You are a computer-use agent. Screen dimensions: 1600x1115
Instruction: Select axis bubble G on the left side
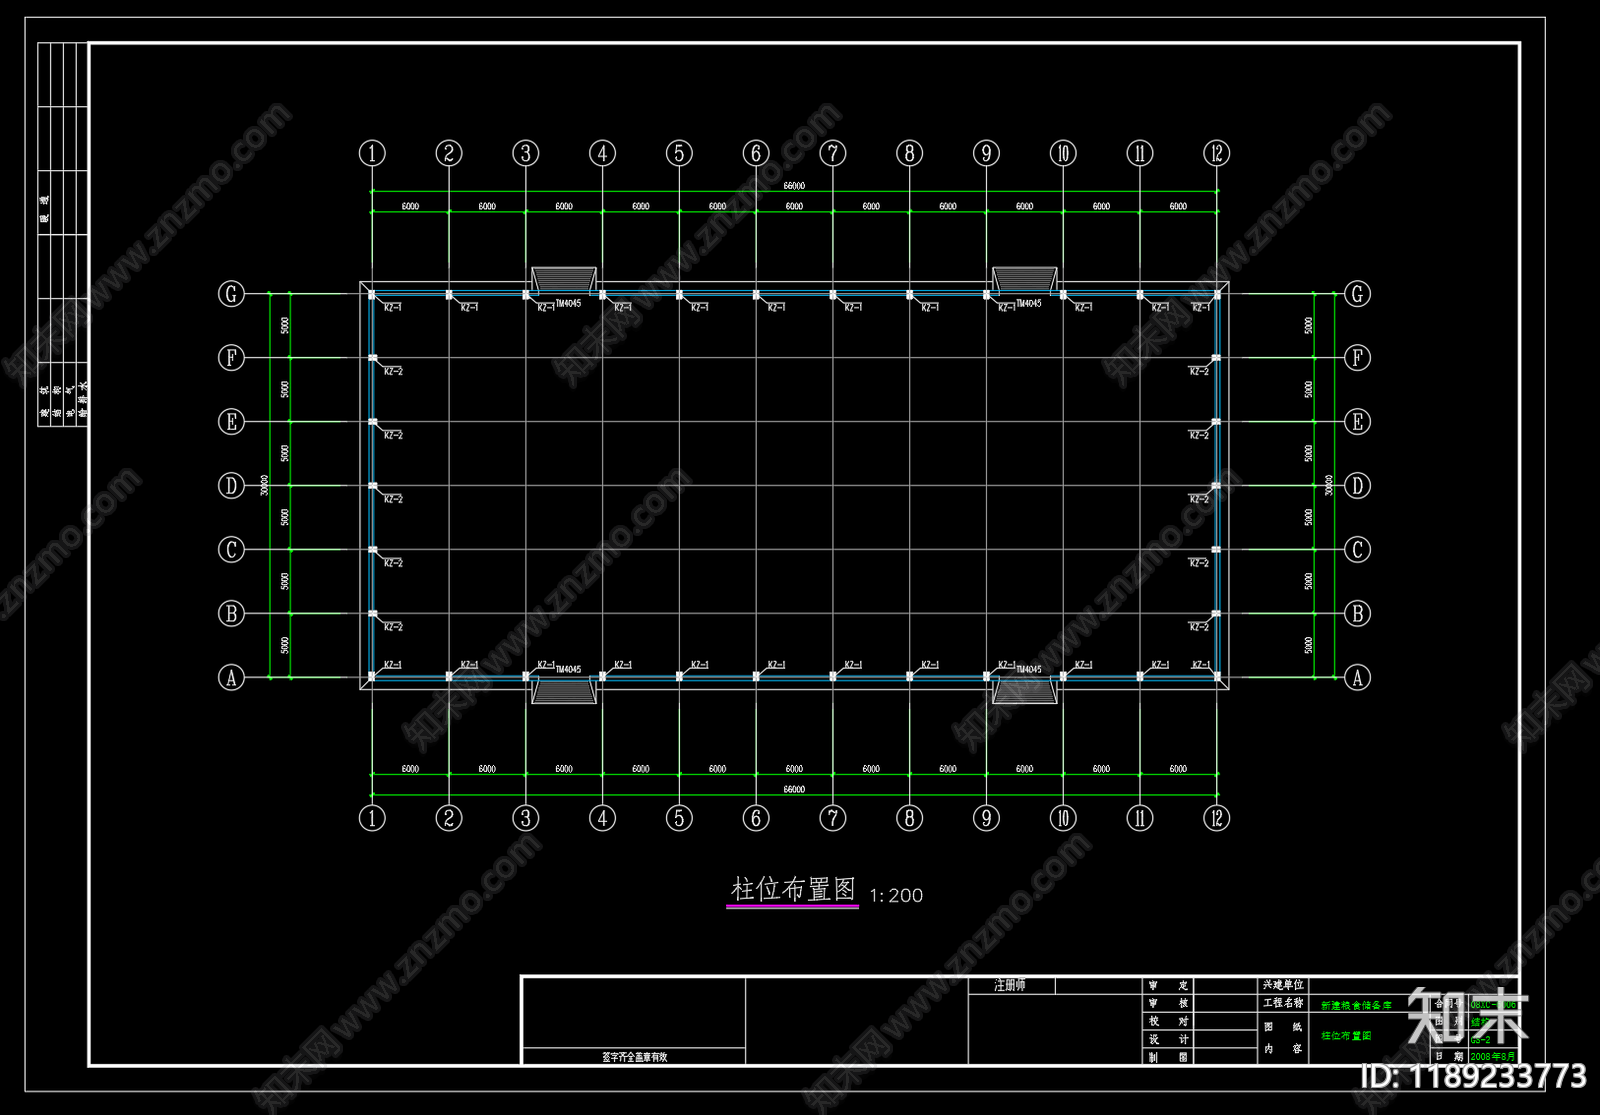click(231, 294)
